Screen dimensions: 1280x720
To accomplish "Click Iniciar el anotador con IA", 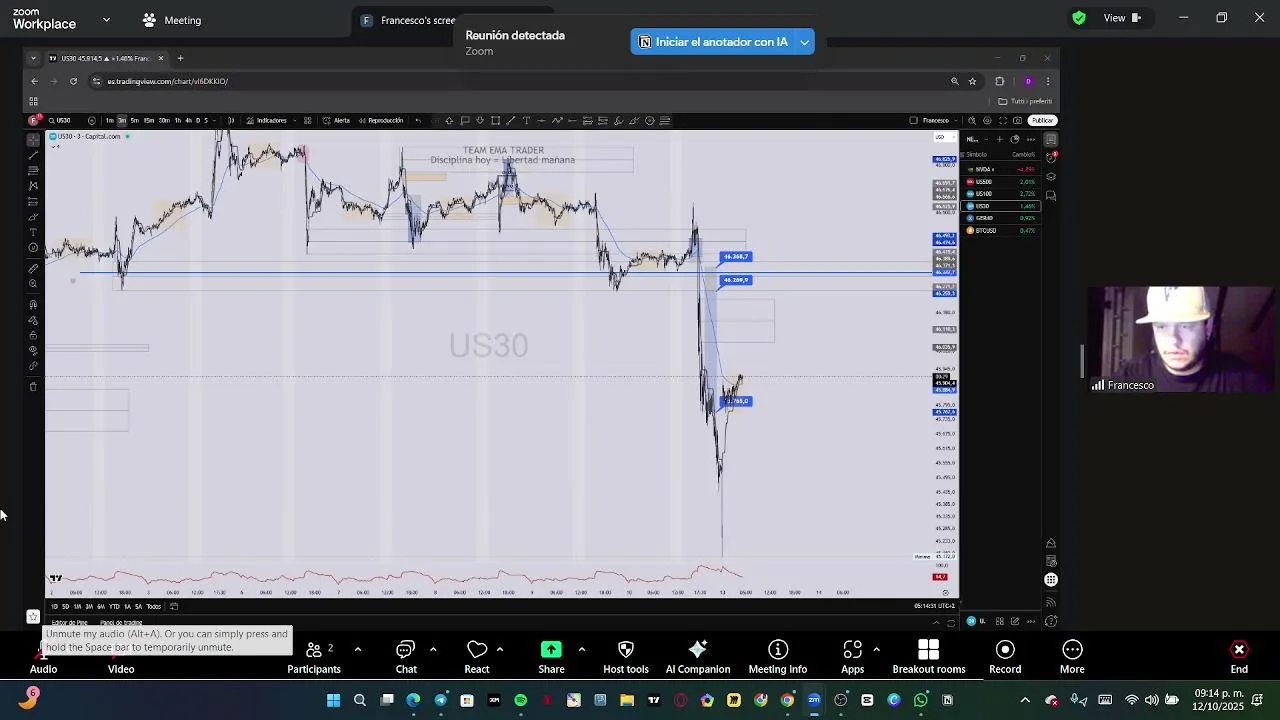I will [x=713, y=42].
